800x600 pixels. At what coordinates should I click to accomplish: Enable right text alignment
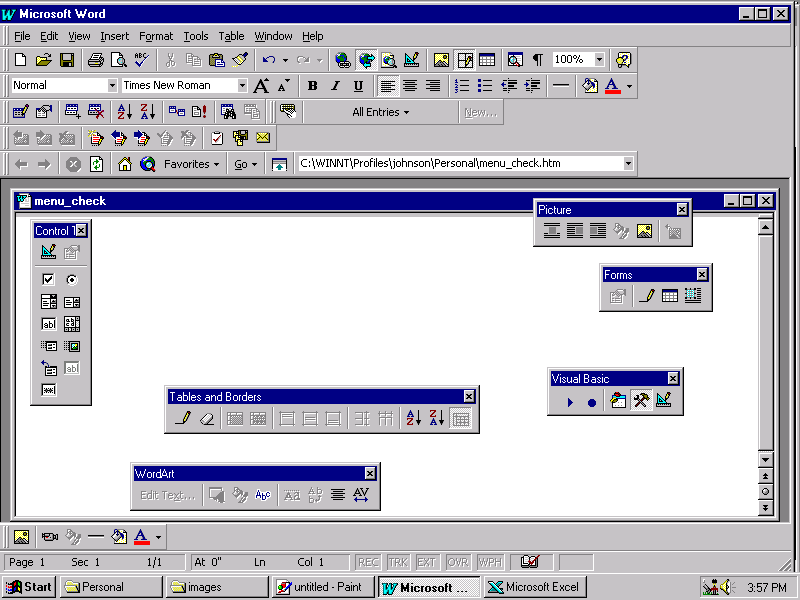[433, 86]
